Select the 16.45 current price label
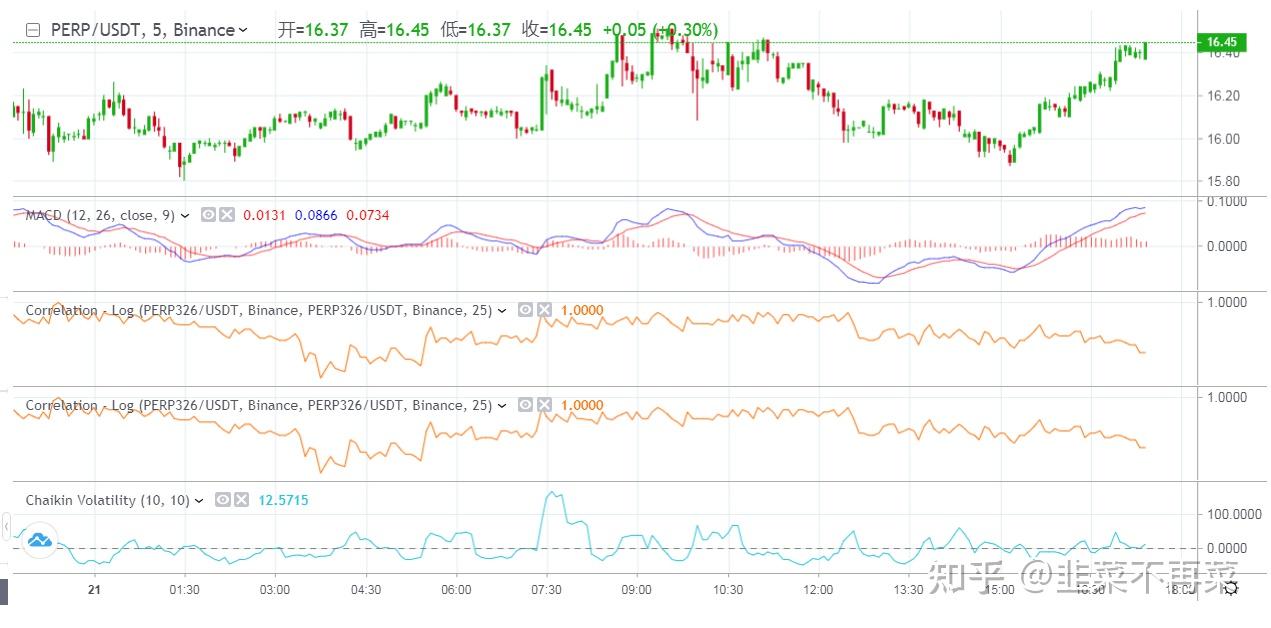Image resolution: width=1271 pixels, height=628 pixels. [1222, 42]
